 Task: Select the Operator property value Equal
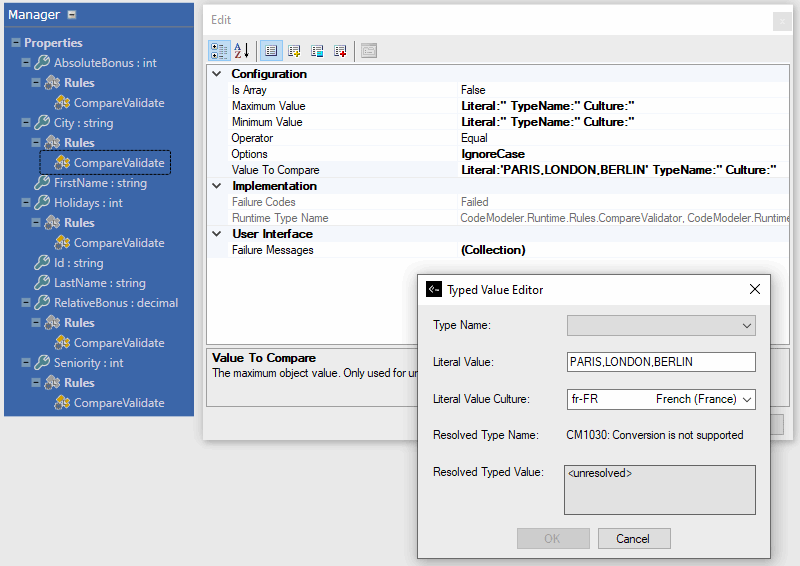click(x=474, y=138)
